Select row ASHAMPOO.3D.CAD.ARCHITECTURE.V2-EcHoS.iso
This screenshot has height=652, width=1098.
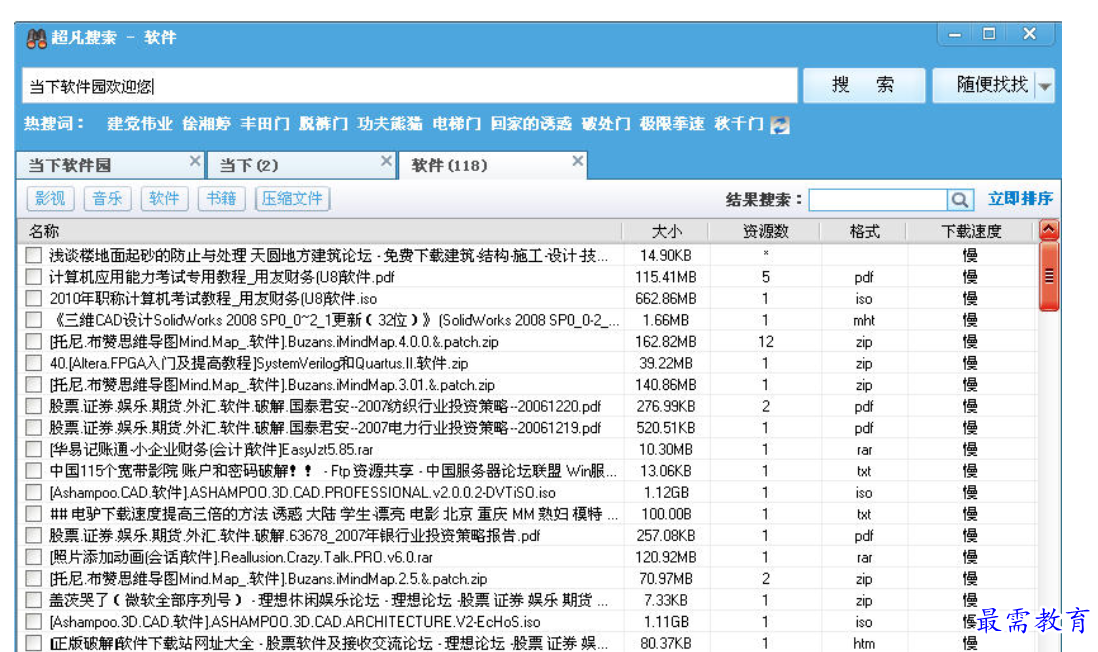tap(528, 622)
